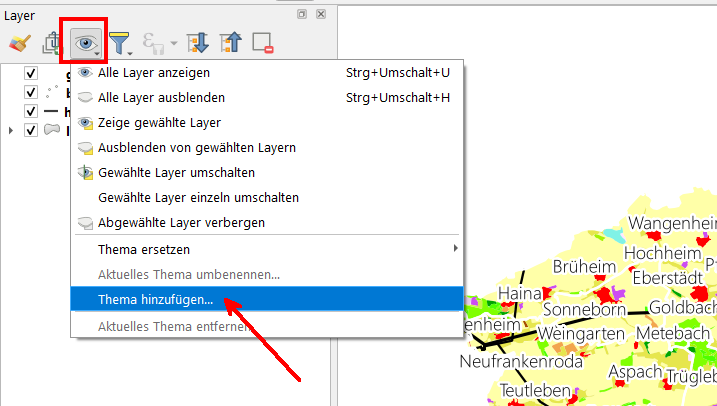Click the eye icon beside 'Alle Layer anzeigen'
The width and height of the screenshot is (717, 406).
click(85, 73)
